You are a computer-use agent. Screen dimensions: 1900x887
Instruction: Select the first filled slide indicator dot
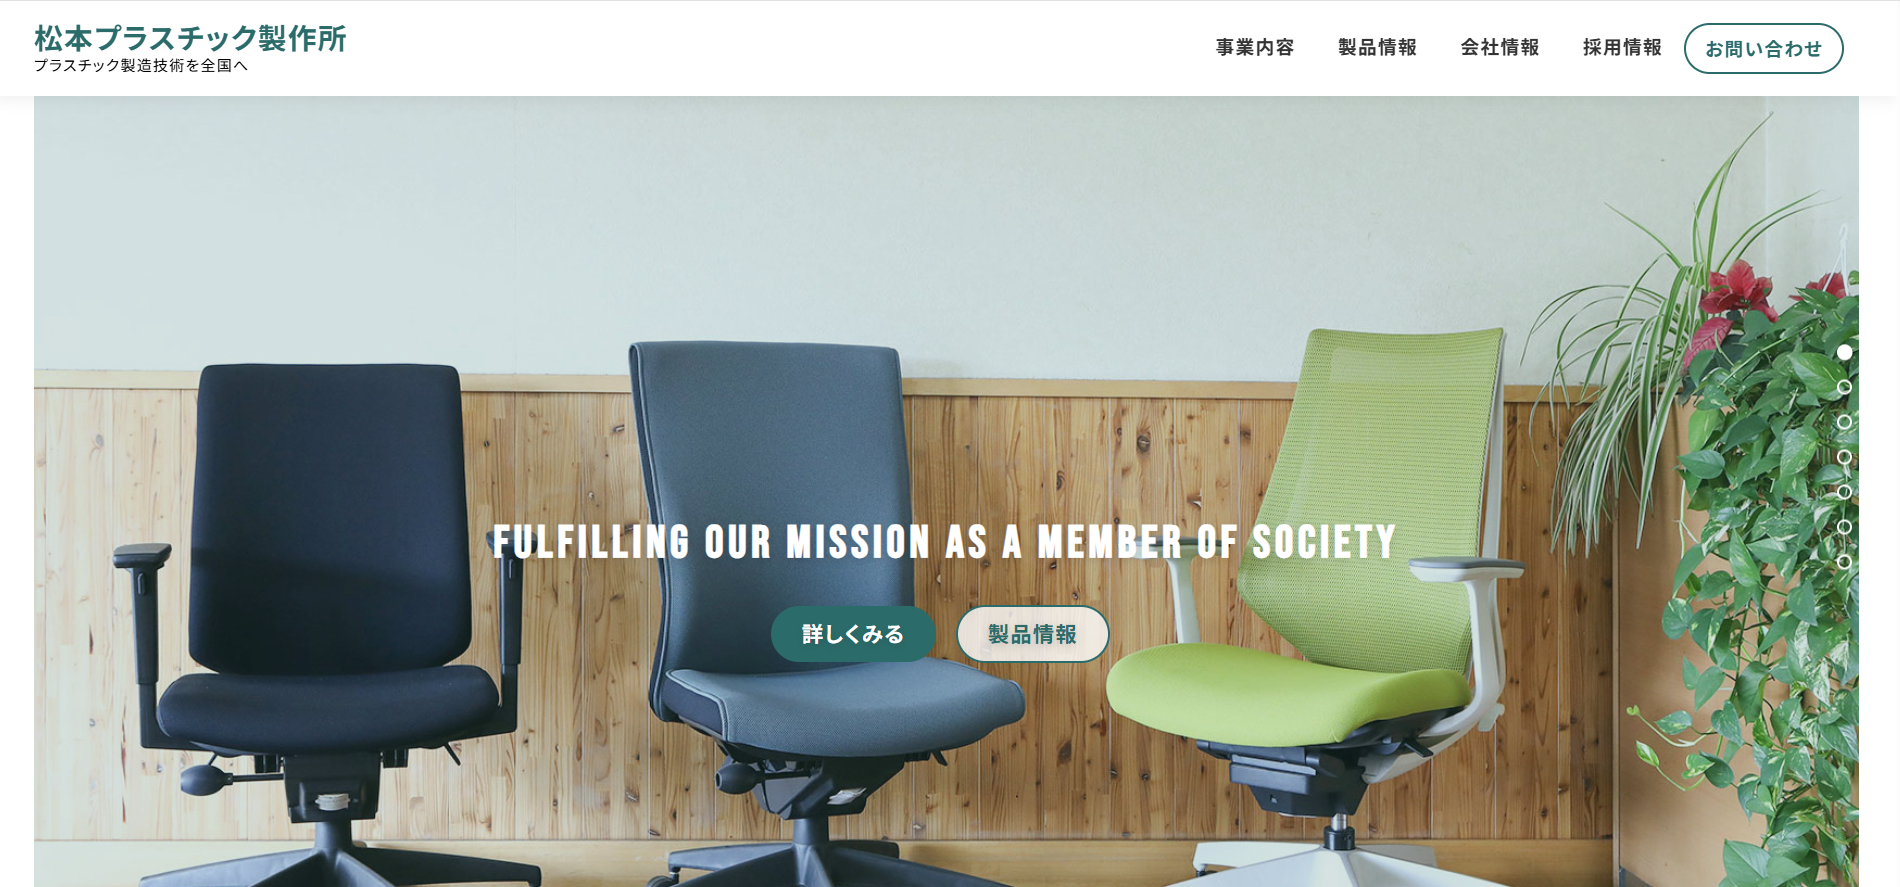(x=1845, y=352)
